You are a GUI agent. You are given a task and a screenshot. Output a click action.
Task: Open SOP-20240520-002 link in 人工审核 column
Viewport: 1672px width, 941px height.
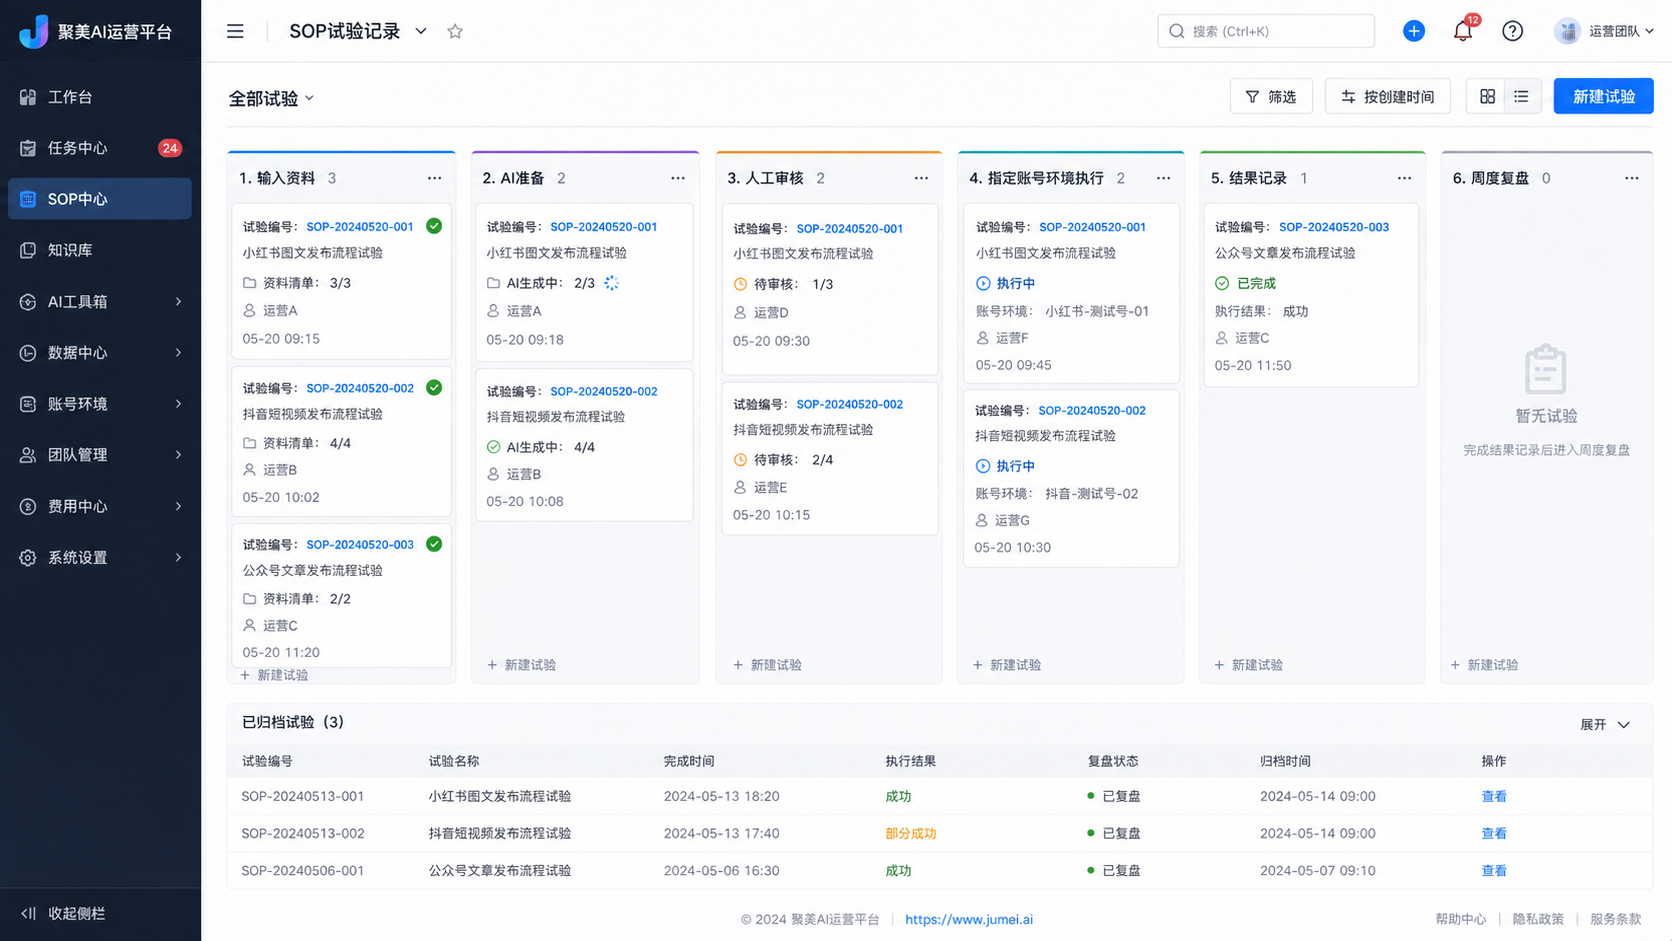coord(849,404)
